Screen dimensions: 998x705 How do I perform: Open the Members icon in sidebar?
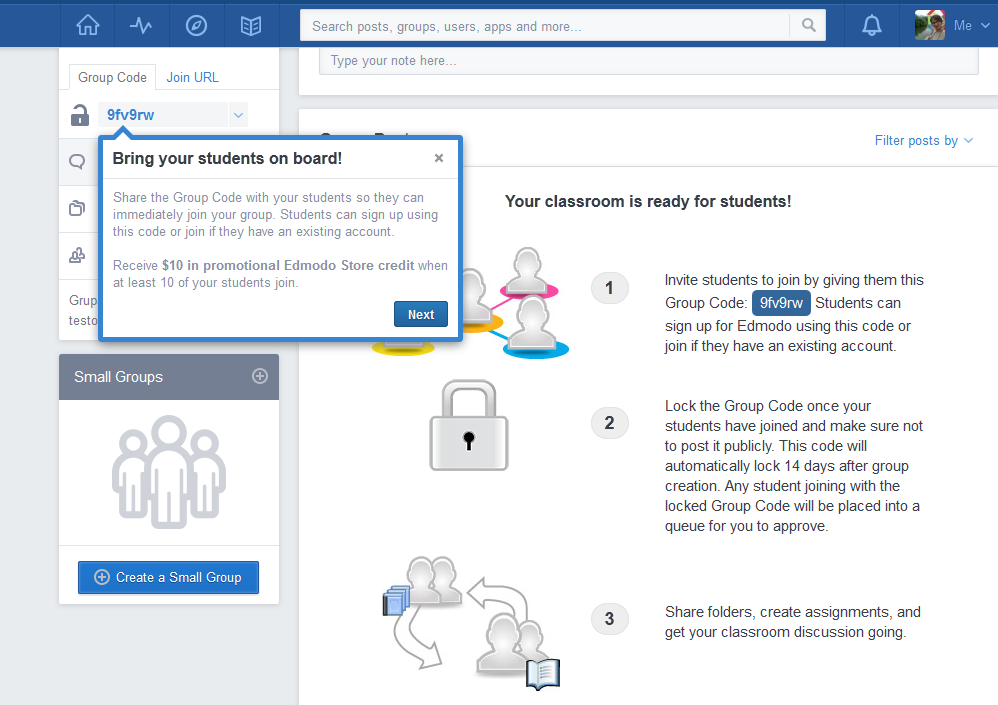(77, 256)
